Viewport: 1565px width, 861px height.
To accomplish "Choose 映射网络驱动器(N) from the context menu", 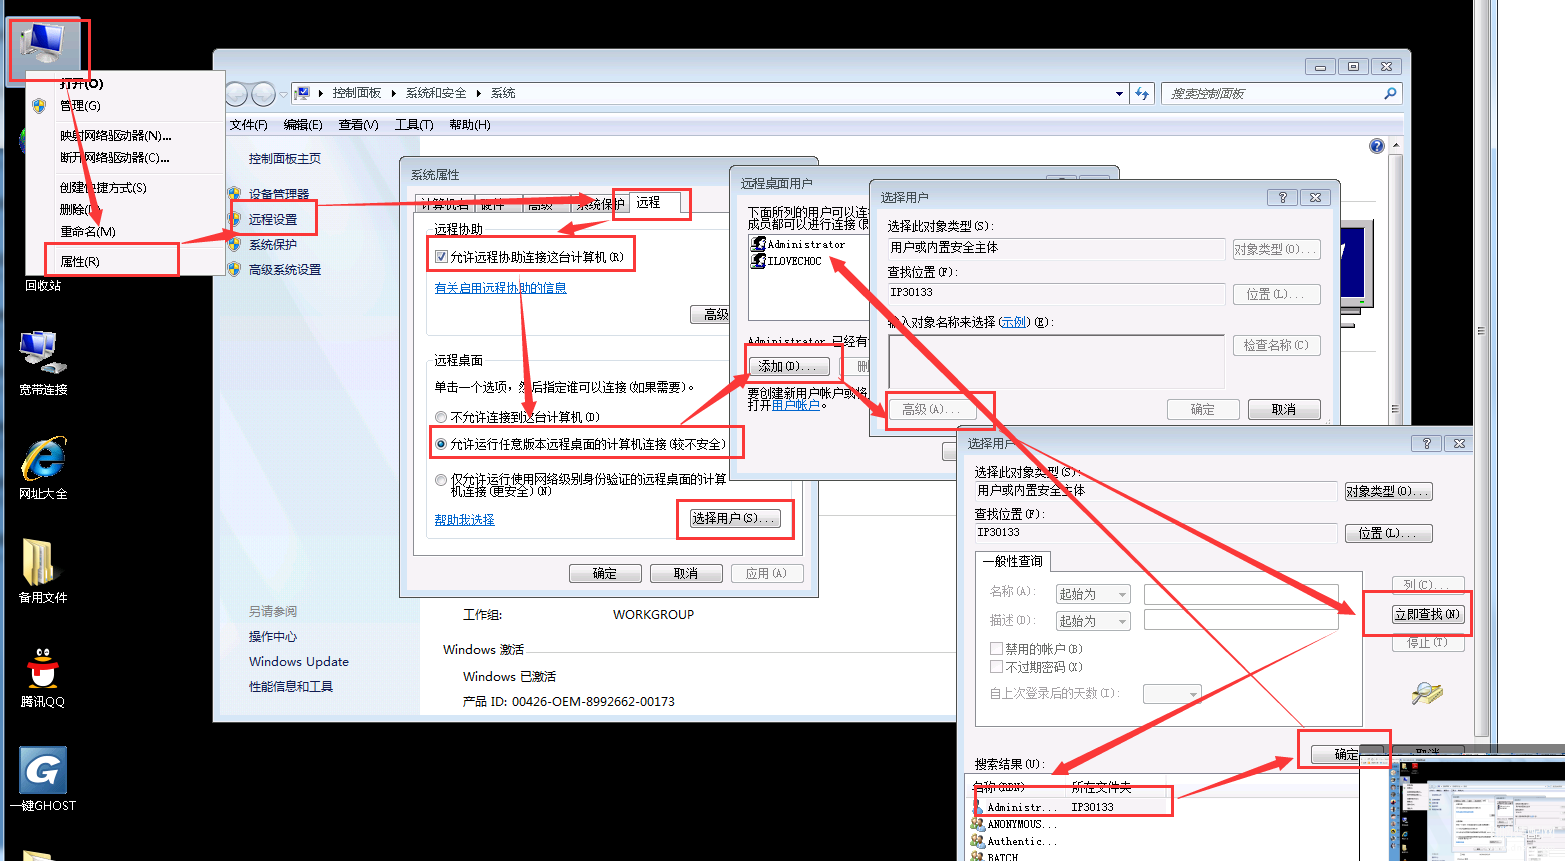I will coord(116,136).
